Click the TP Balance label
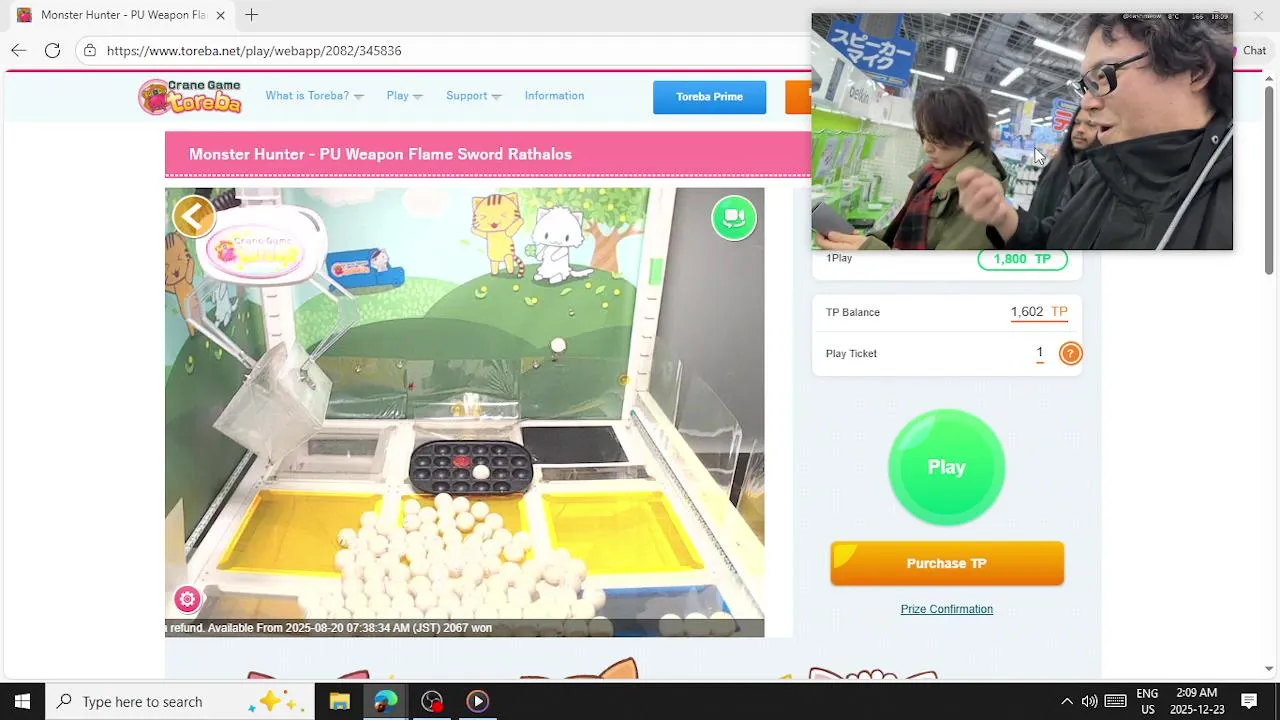 [x=853, y=312]
